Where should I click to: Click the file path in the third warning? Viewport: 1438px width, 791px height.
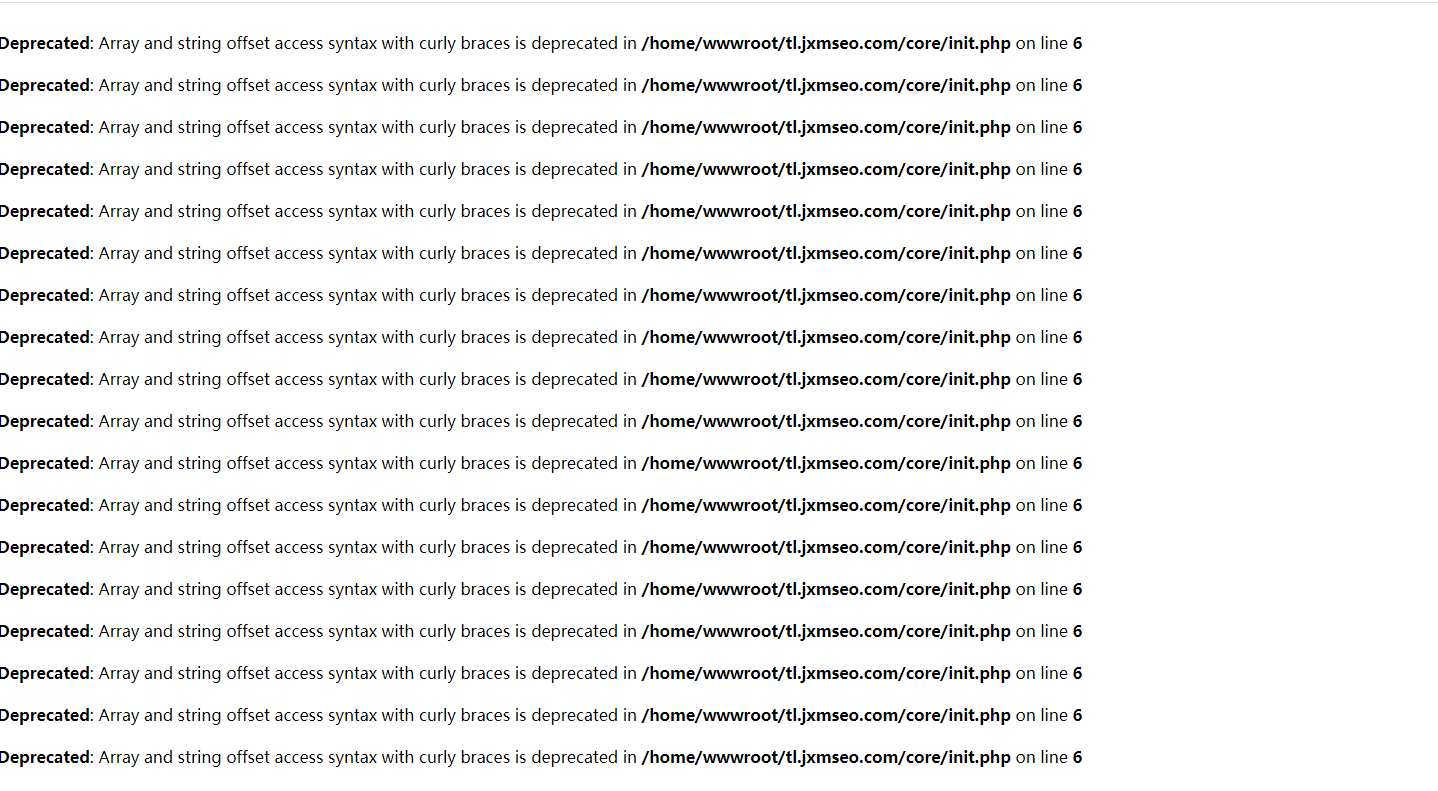click(826, 128)
